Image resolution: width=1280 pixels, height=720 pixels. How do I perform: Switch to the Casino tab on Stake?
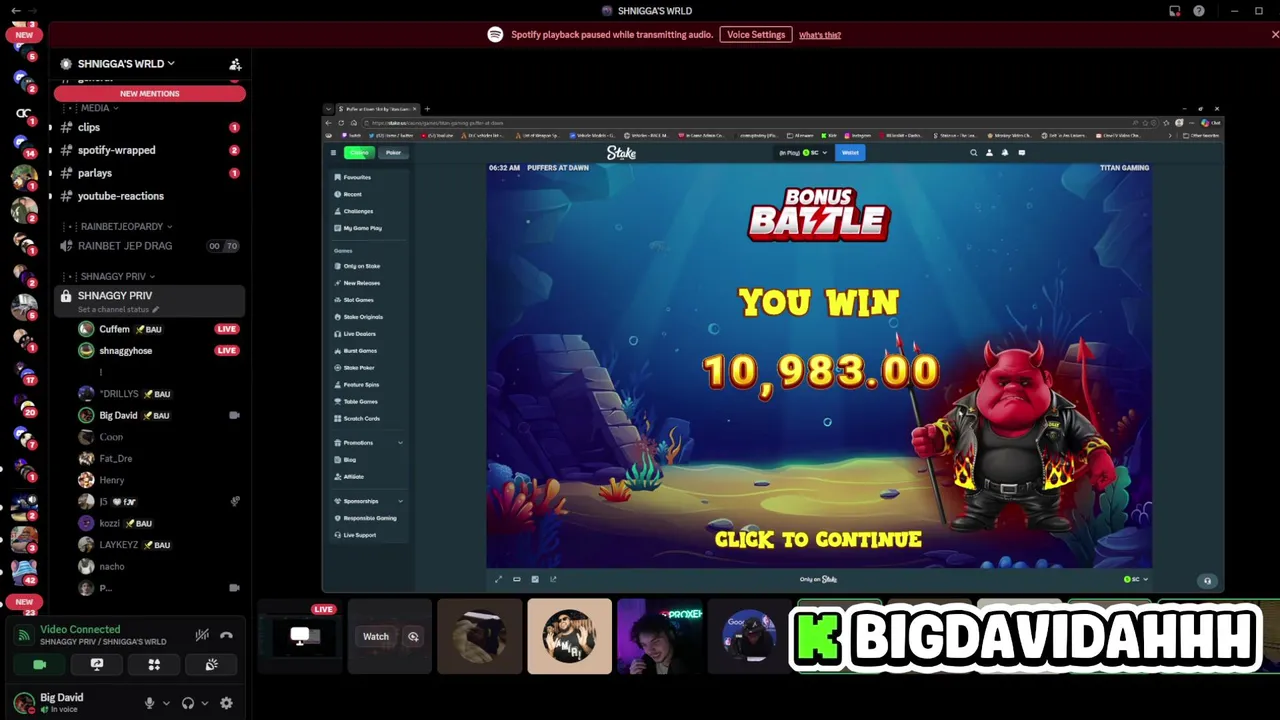click(x=359, y=153)
